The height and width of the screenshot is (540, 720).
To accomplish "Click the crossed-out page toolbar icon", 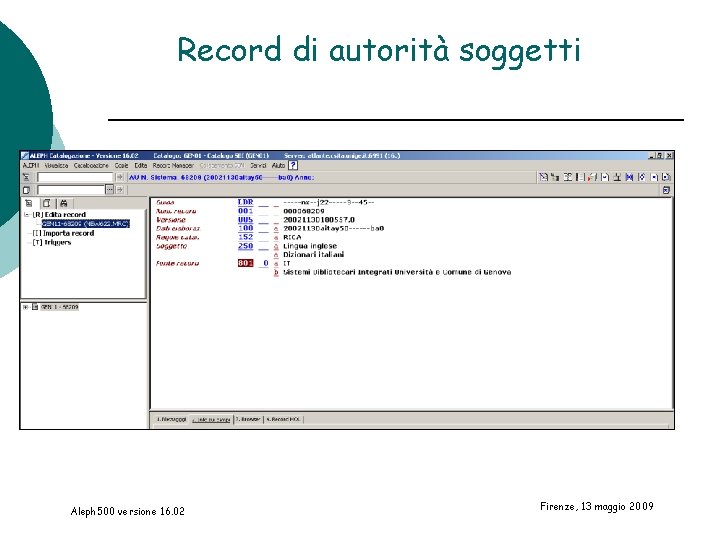I will pyautogui.click(x=543, y=177).
